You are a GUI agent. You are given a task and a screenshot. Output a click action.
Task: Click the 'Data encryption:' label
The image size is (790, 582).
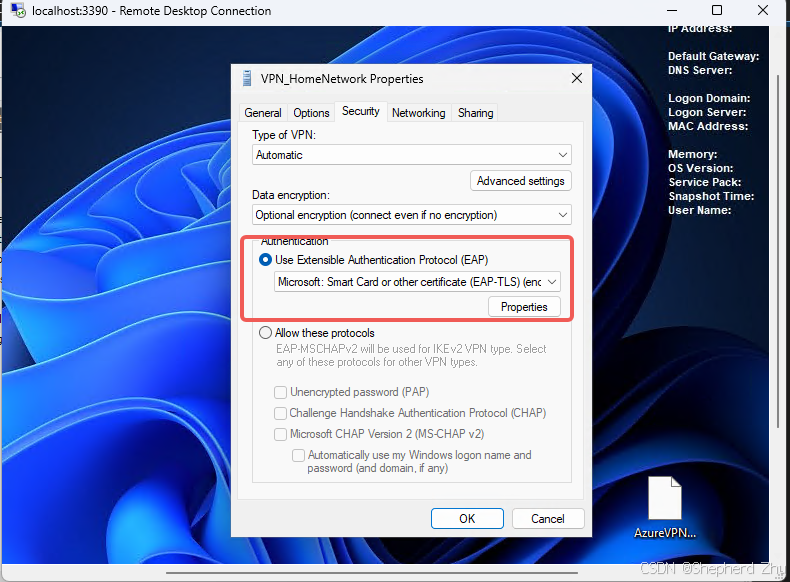point(291,195)
